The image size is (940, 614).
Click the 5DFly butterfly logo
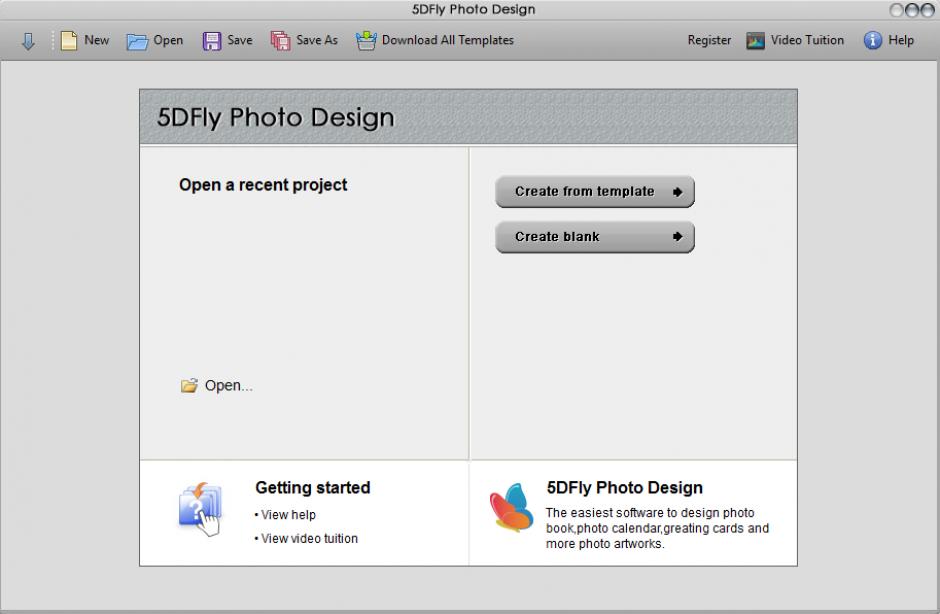pos(511,507)
